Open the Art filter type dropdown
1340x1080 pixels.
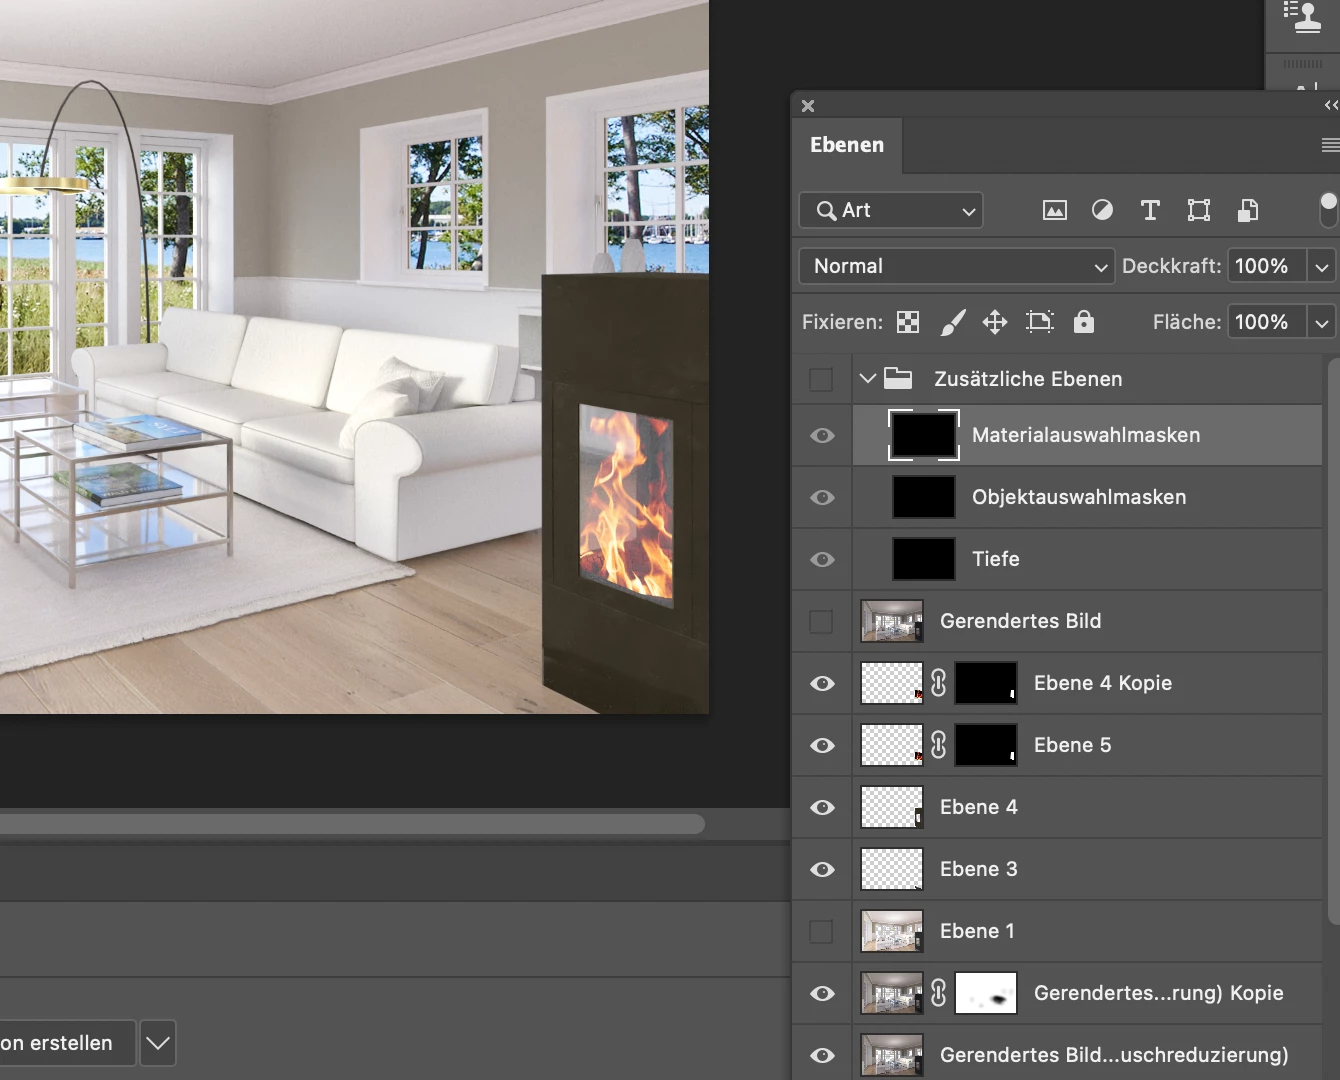tap(891, 210)
